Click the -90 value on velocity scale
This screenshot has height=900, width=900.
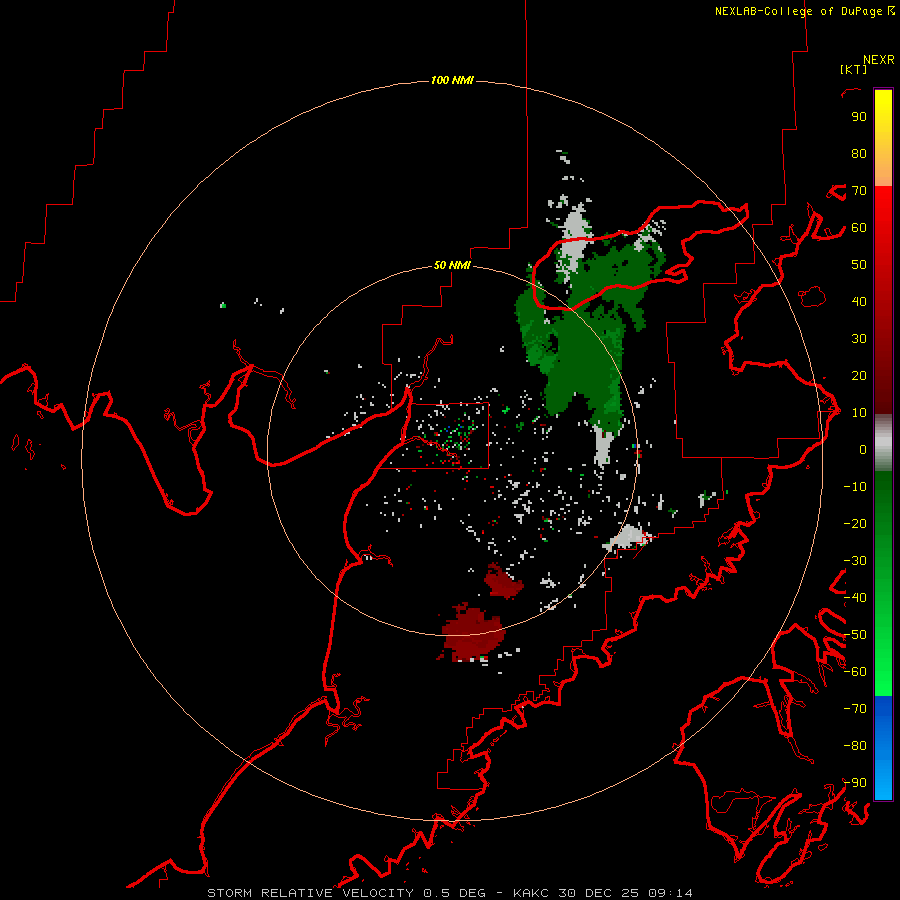(855, 783)
